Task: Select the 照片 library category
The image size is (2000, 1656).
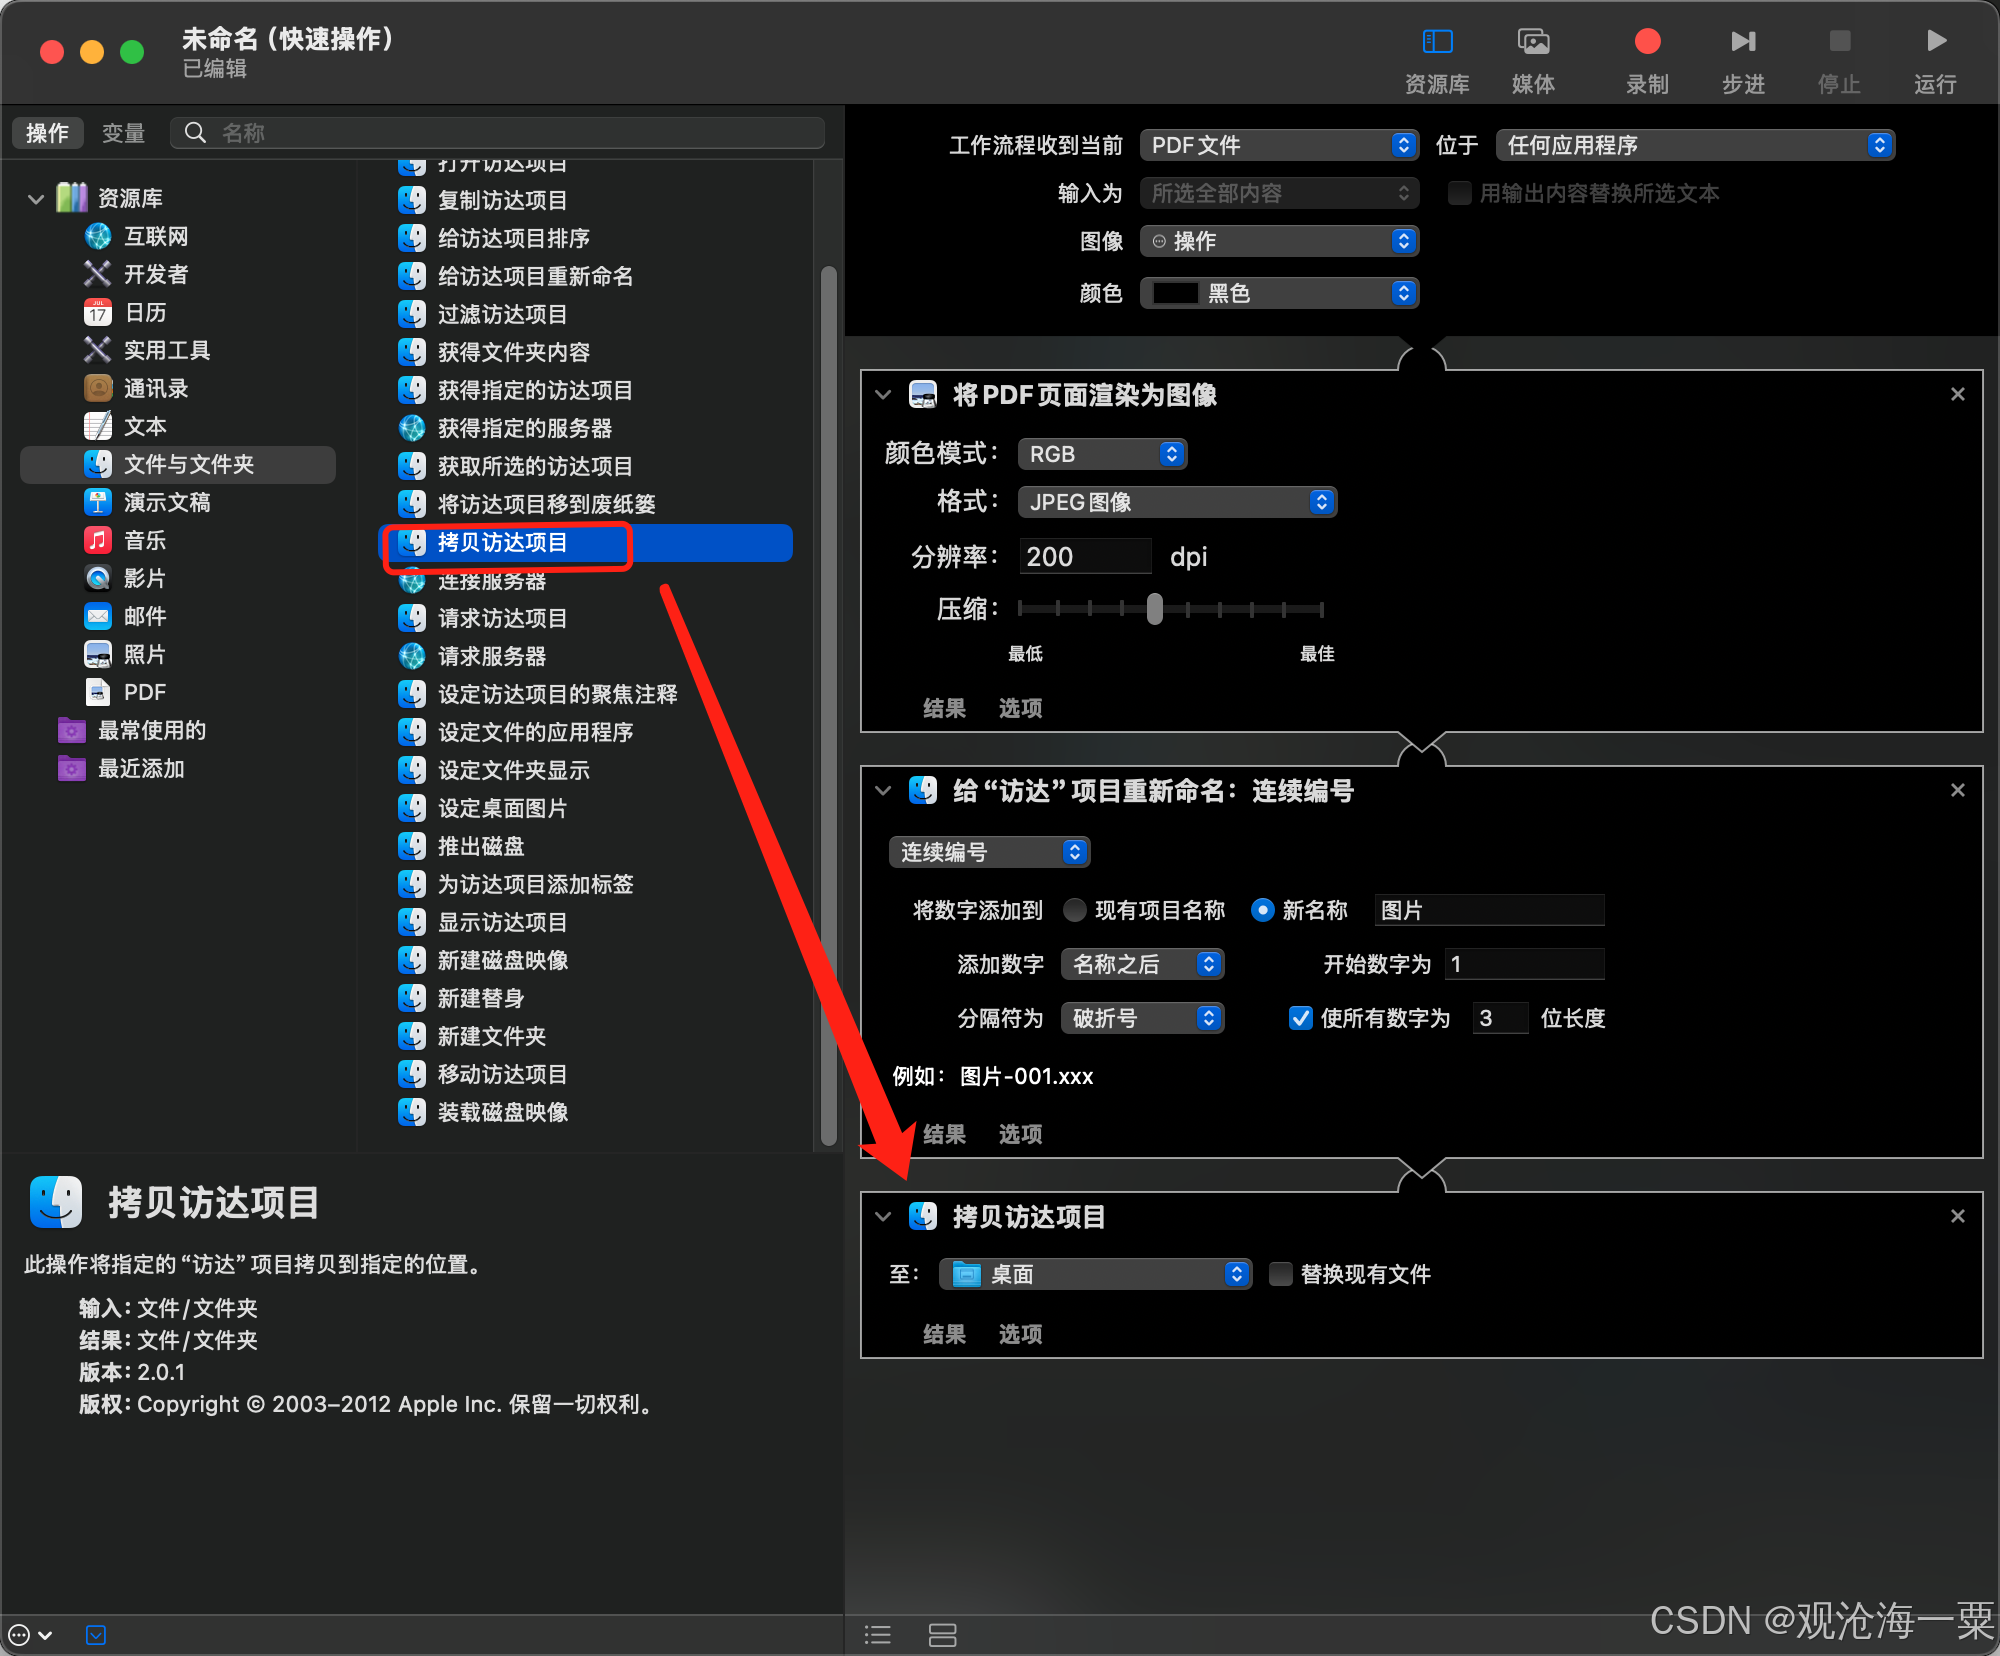Action: pyautogui.click(x=144, y=655)
